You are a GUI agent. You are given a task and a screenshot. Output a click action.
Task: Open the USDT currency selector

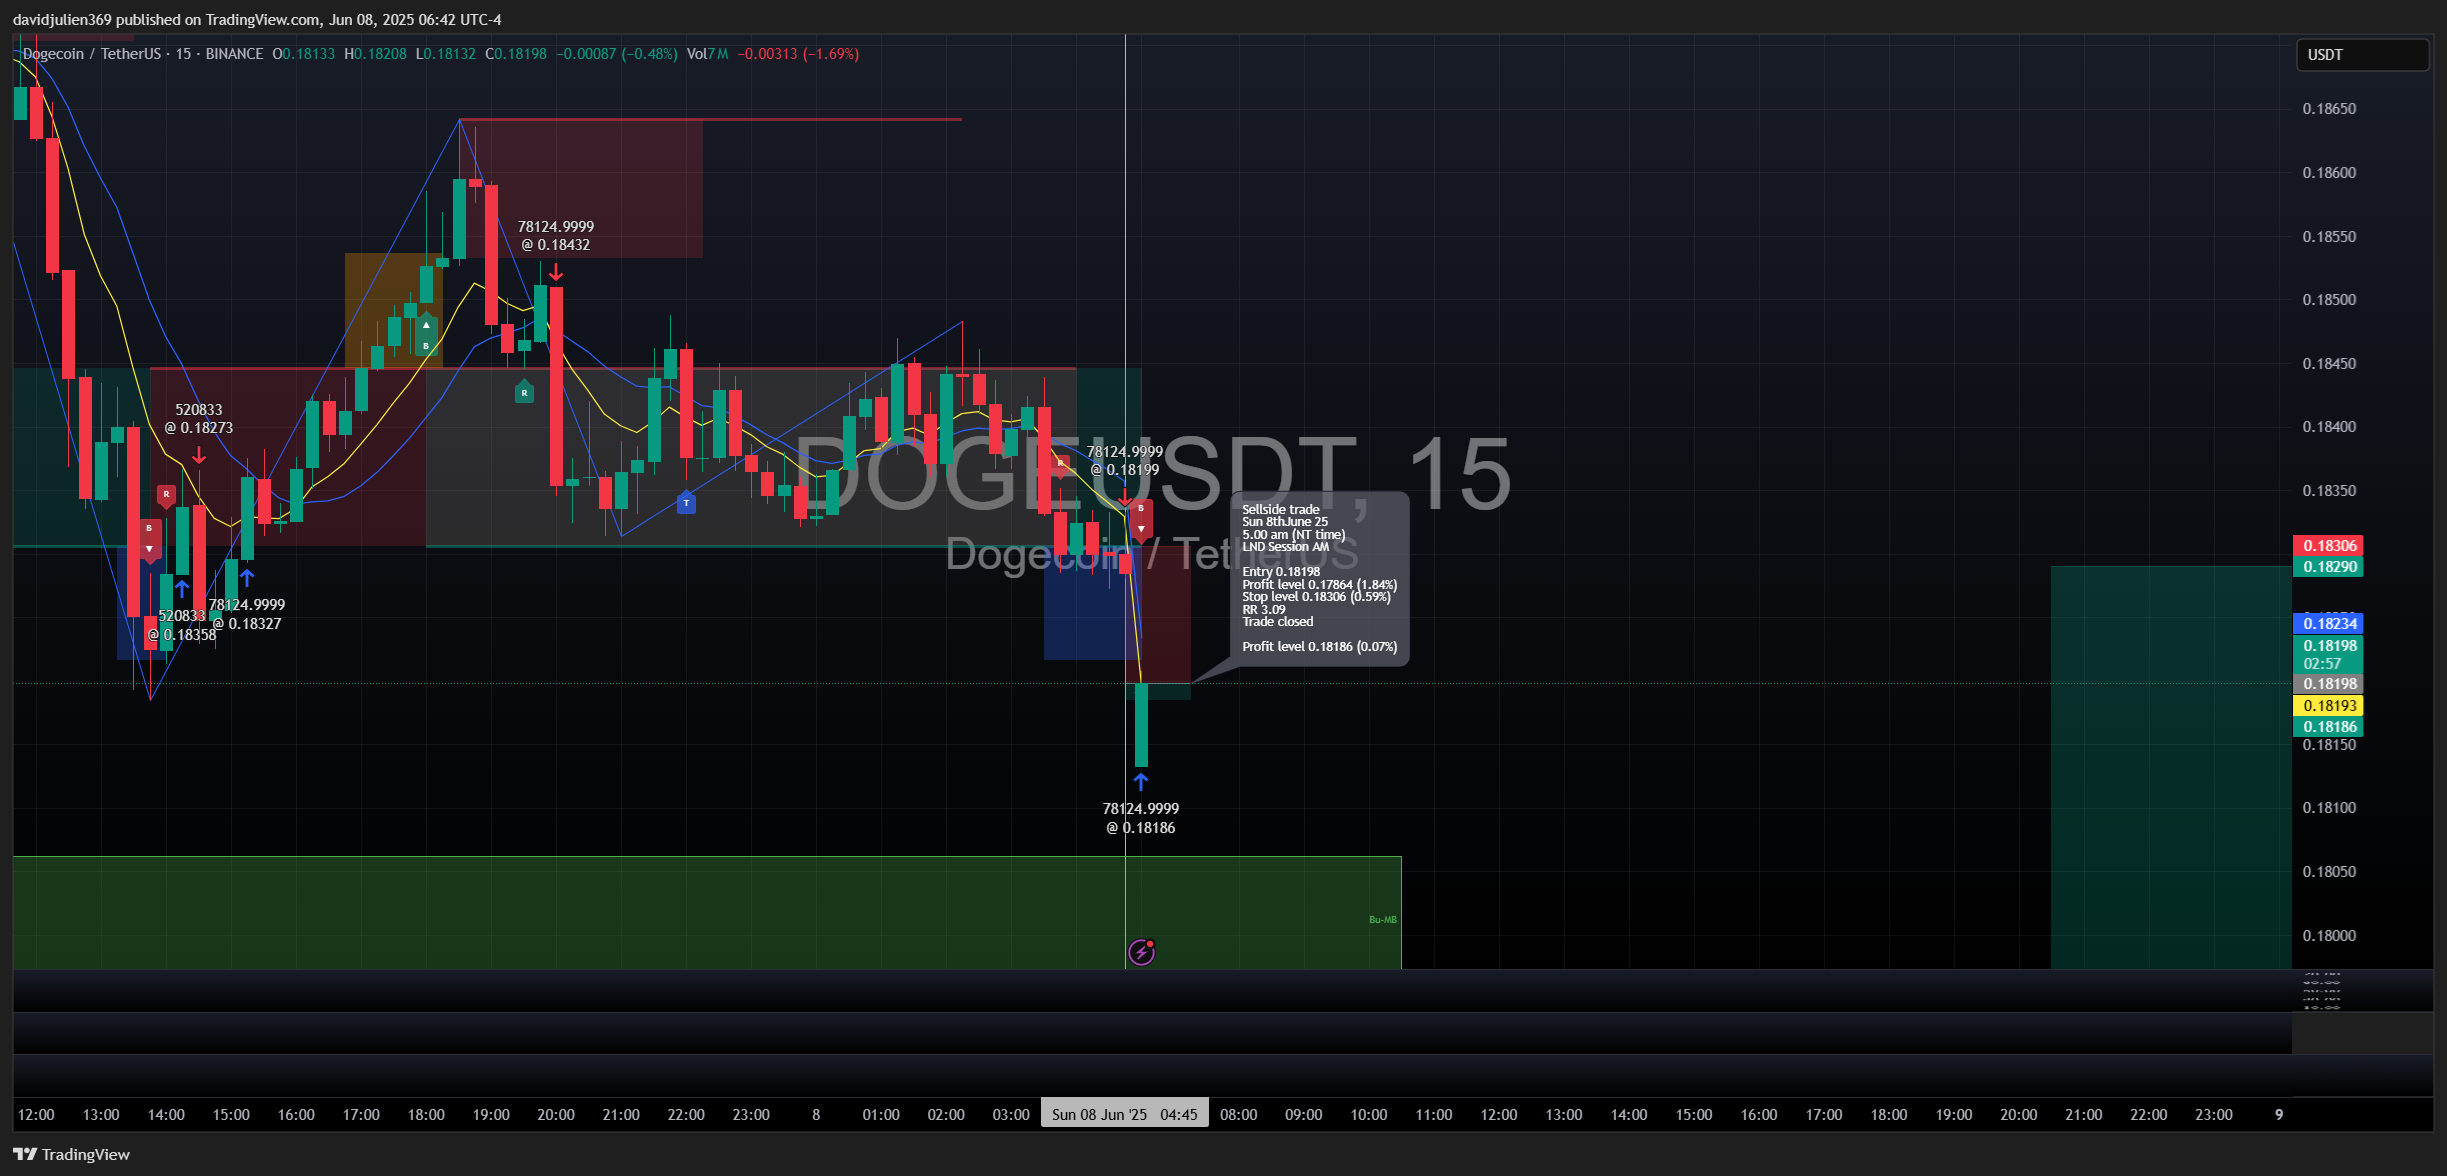(x=2362, y=55)
